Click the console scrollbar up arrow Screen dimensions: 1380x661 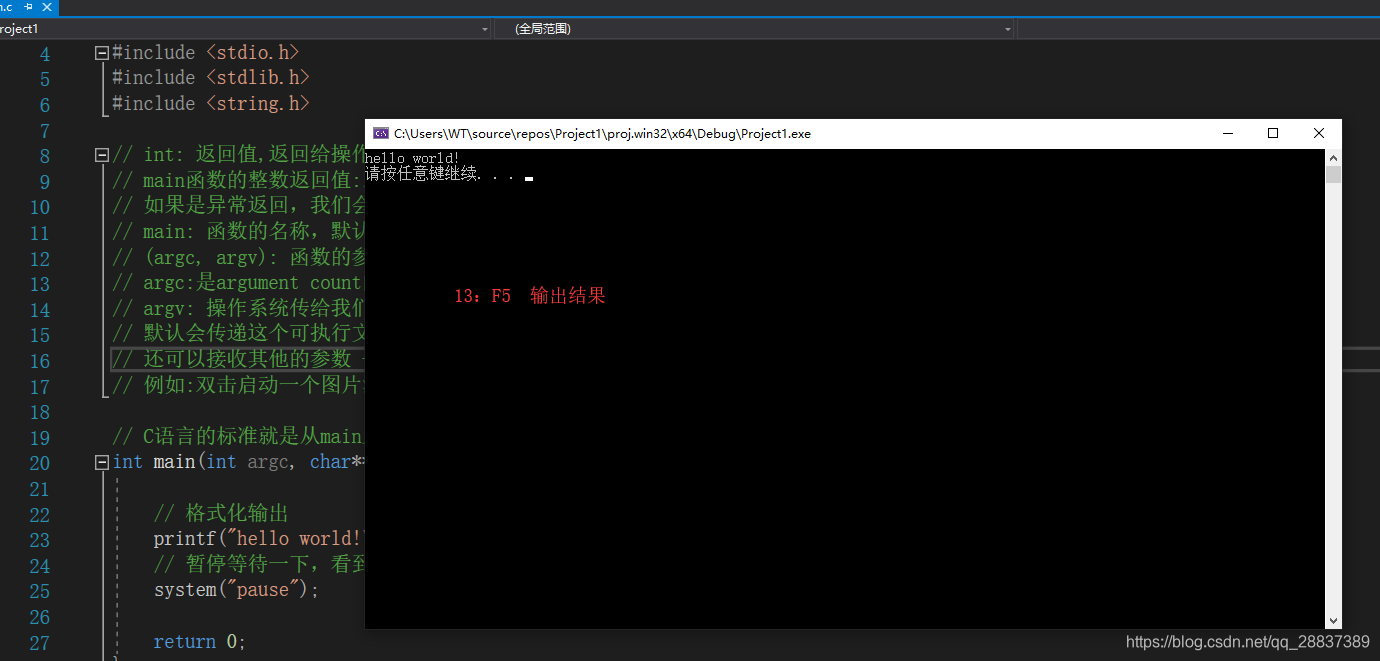tap(1333, 158)
